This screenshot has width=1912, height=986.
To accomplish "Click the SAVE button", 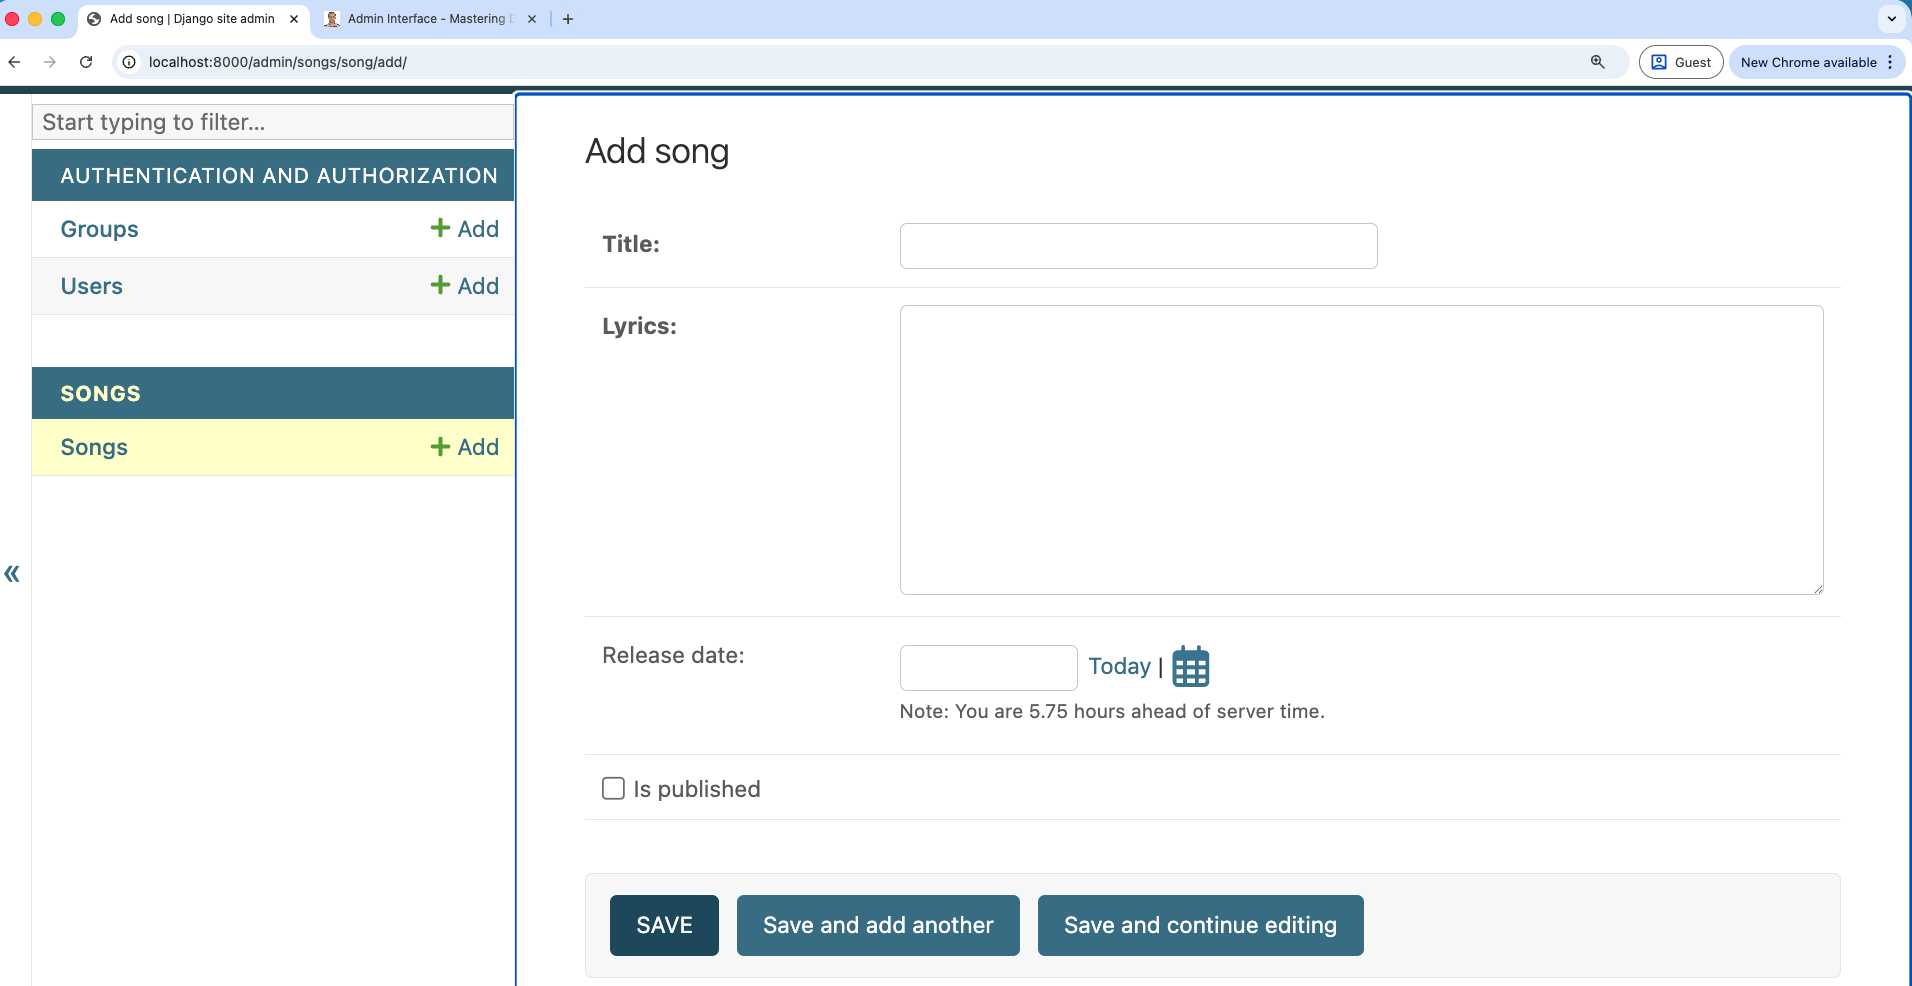I will pos(664,925).
